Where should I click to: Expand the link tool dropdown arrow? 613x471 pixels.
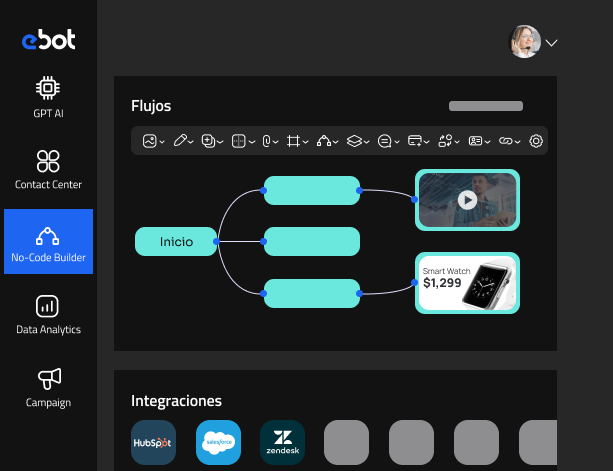pyautogui.click(x=519, y=142)
